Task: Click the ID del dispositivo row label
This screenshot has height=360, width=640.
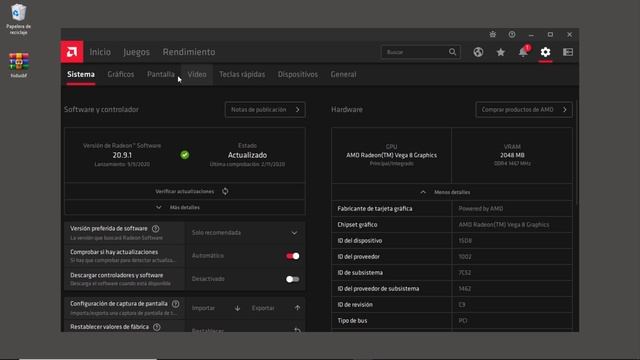Action: click(360, 240)
